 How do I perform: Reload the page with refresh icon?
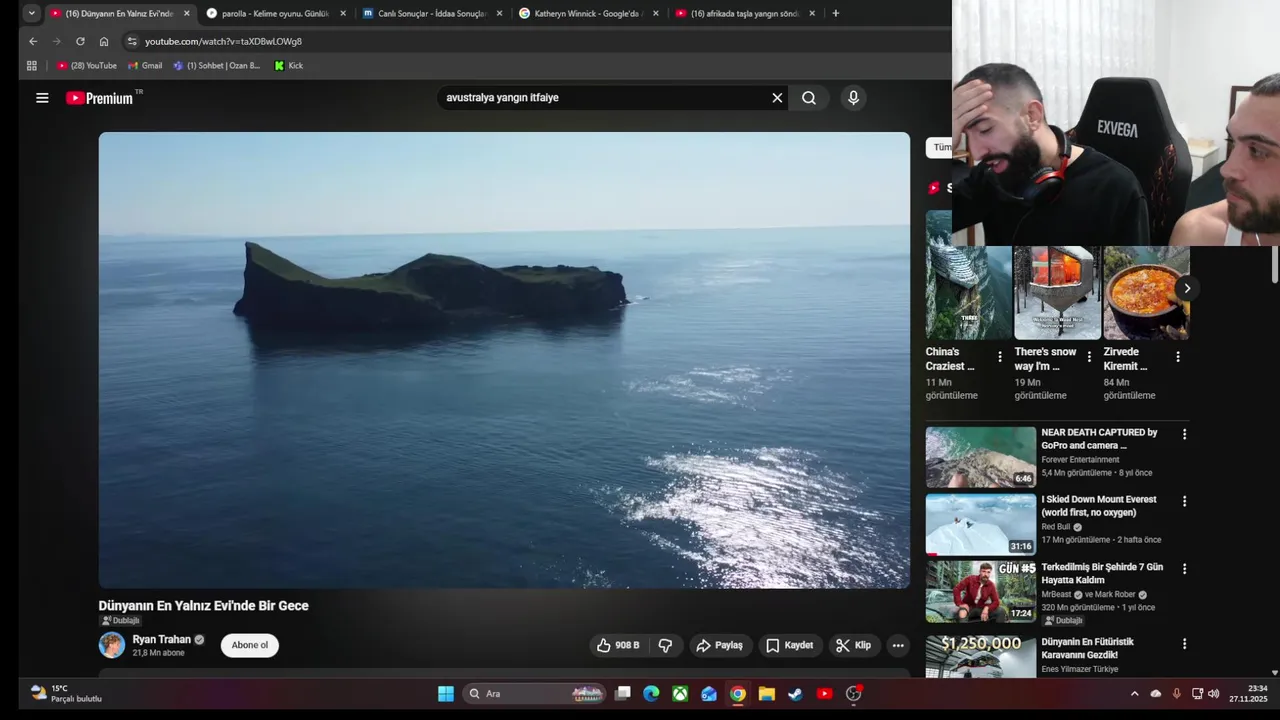tap(80, 41)
